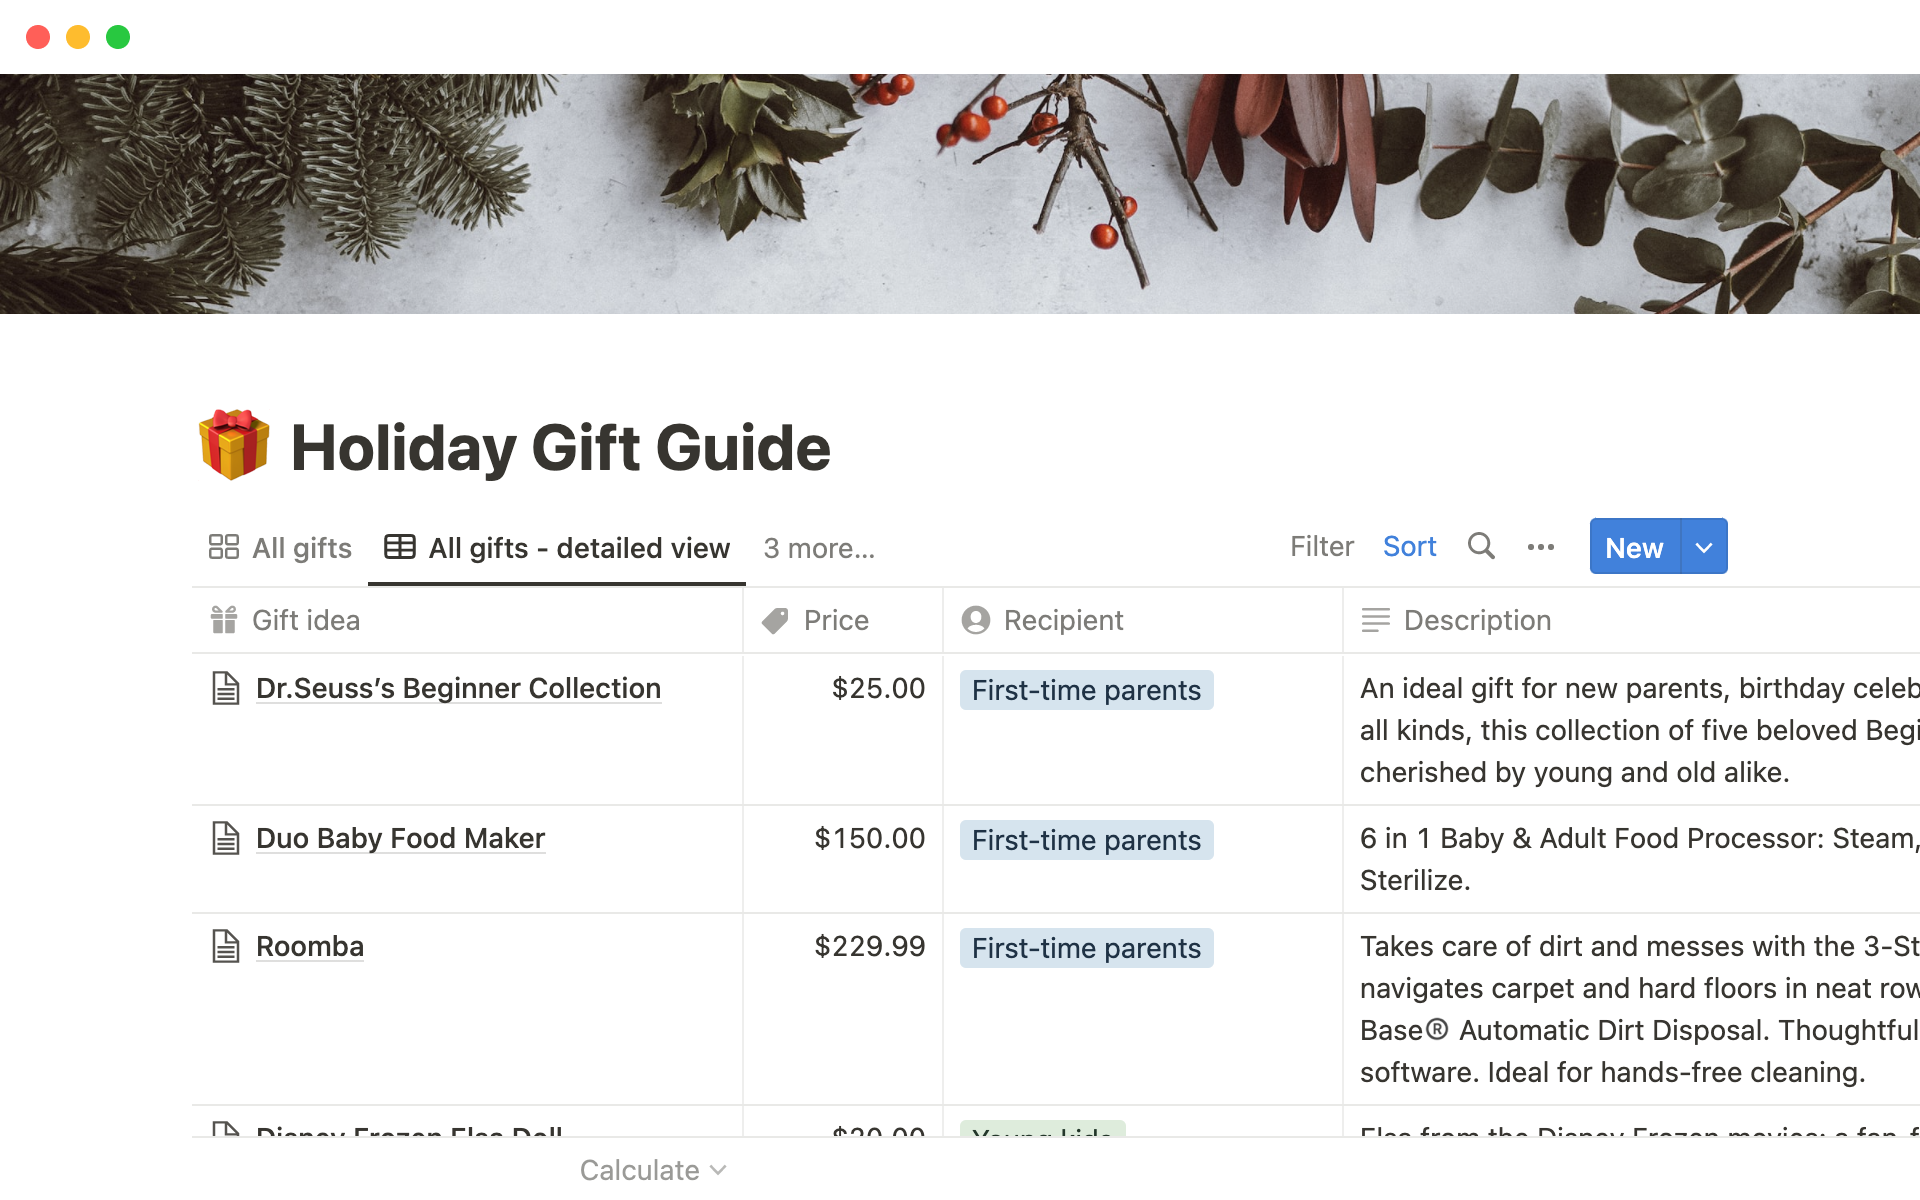The image size is (1920, 1200).
Task: Click the Description column header
Action: point(1477,621)
